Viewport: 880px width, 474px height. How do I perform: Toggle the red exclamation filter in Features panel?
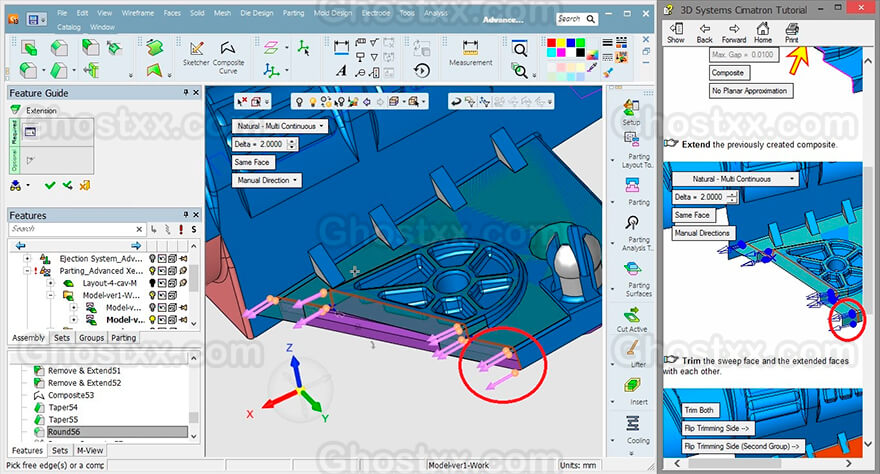[181, 229]
